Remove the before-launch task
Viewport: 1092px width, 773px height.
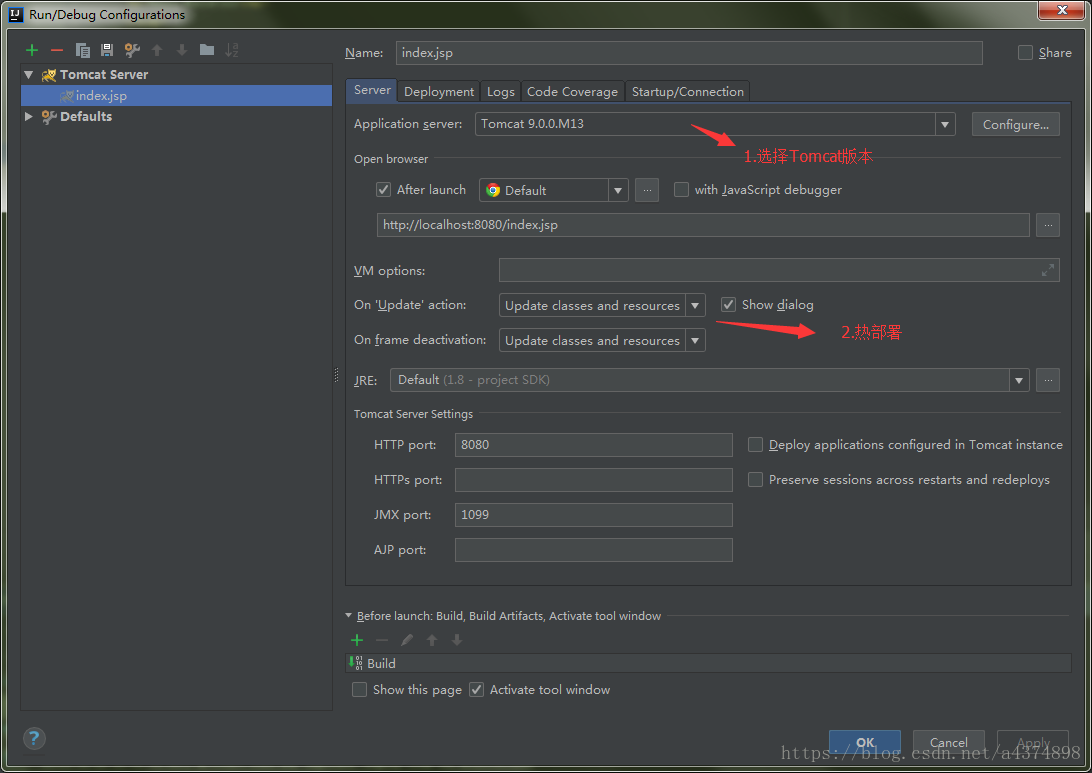382,640
